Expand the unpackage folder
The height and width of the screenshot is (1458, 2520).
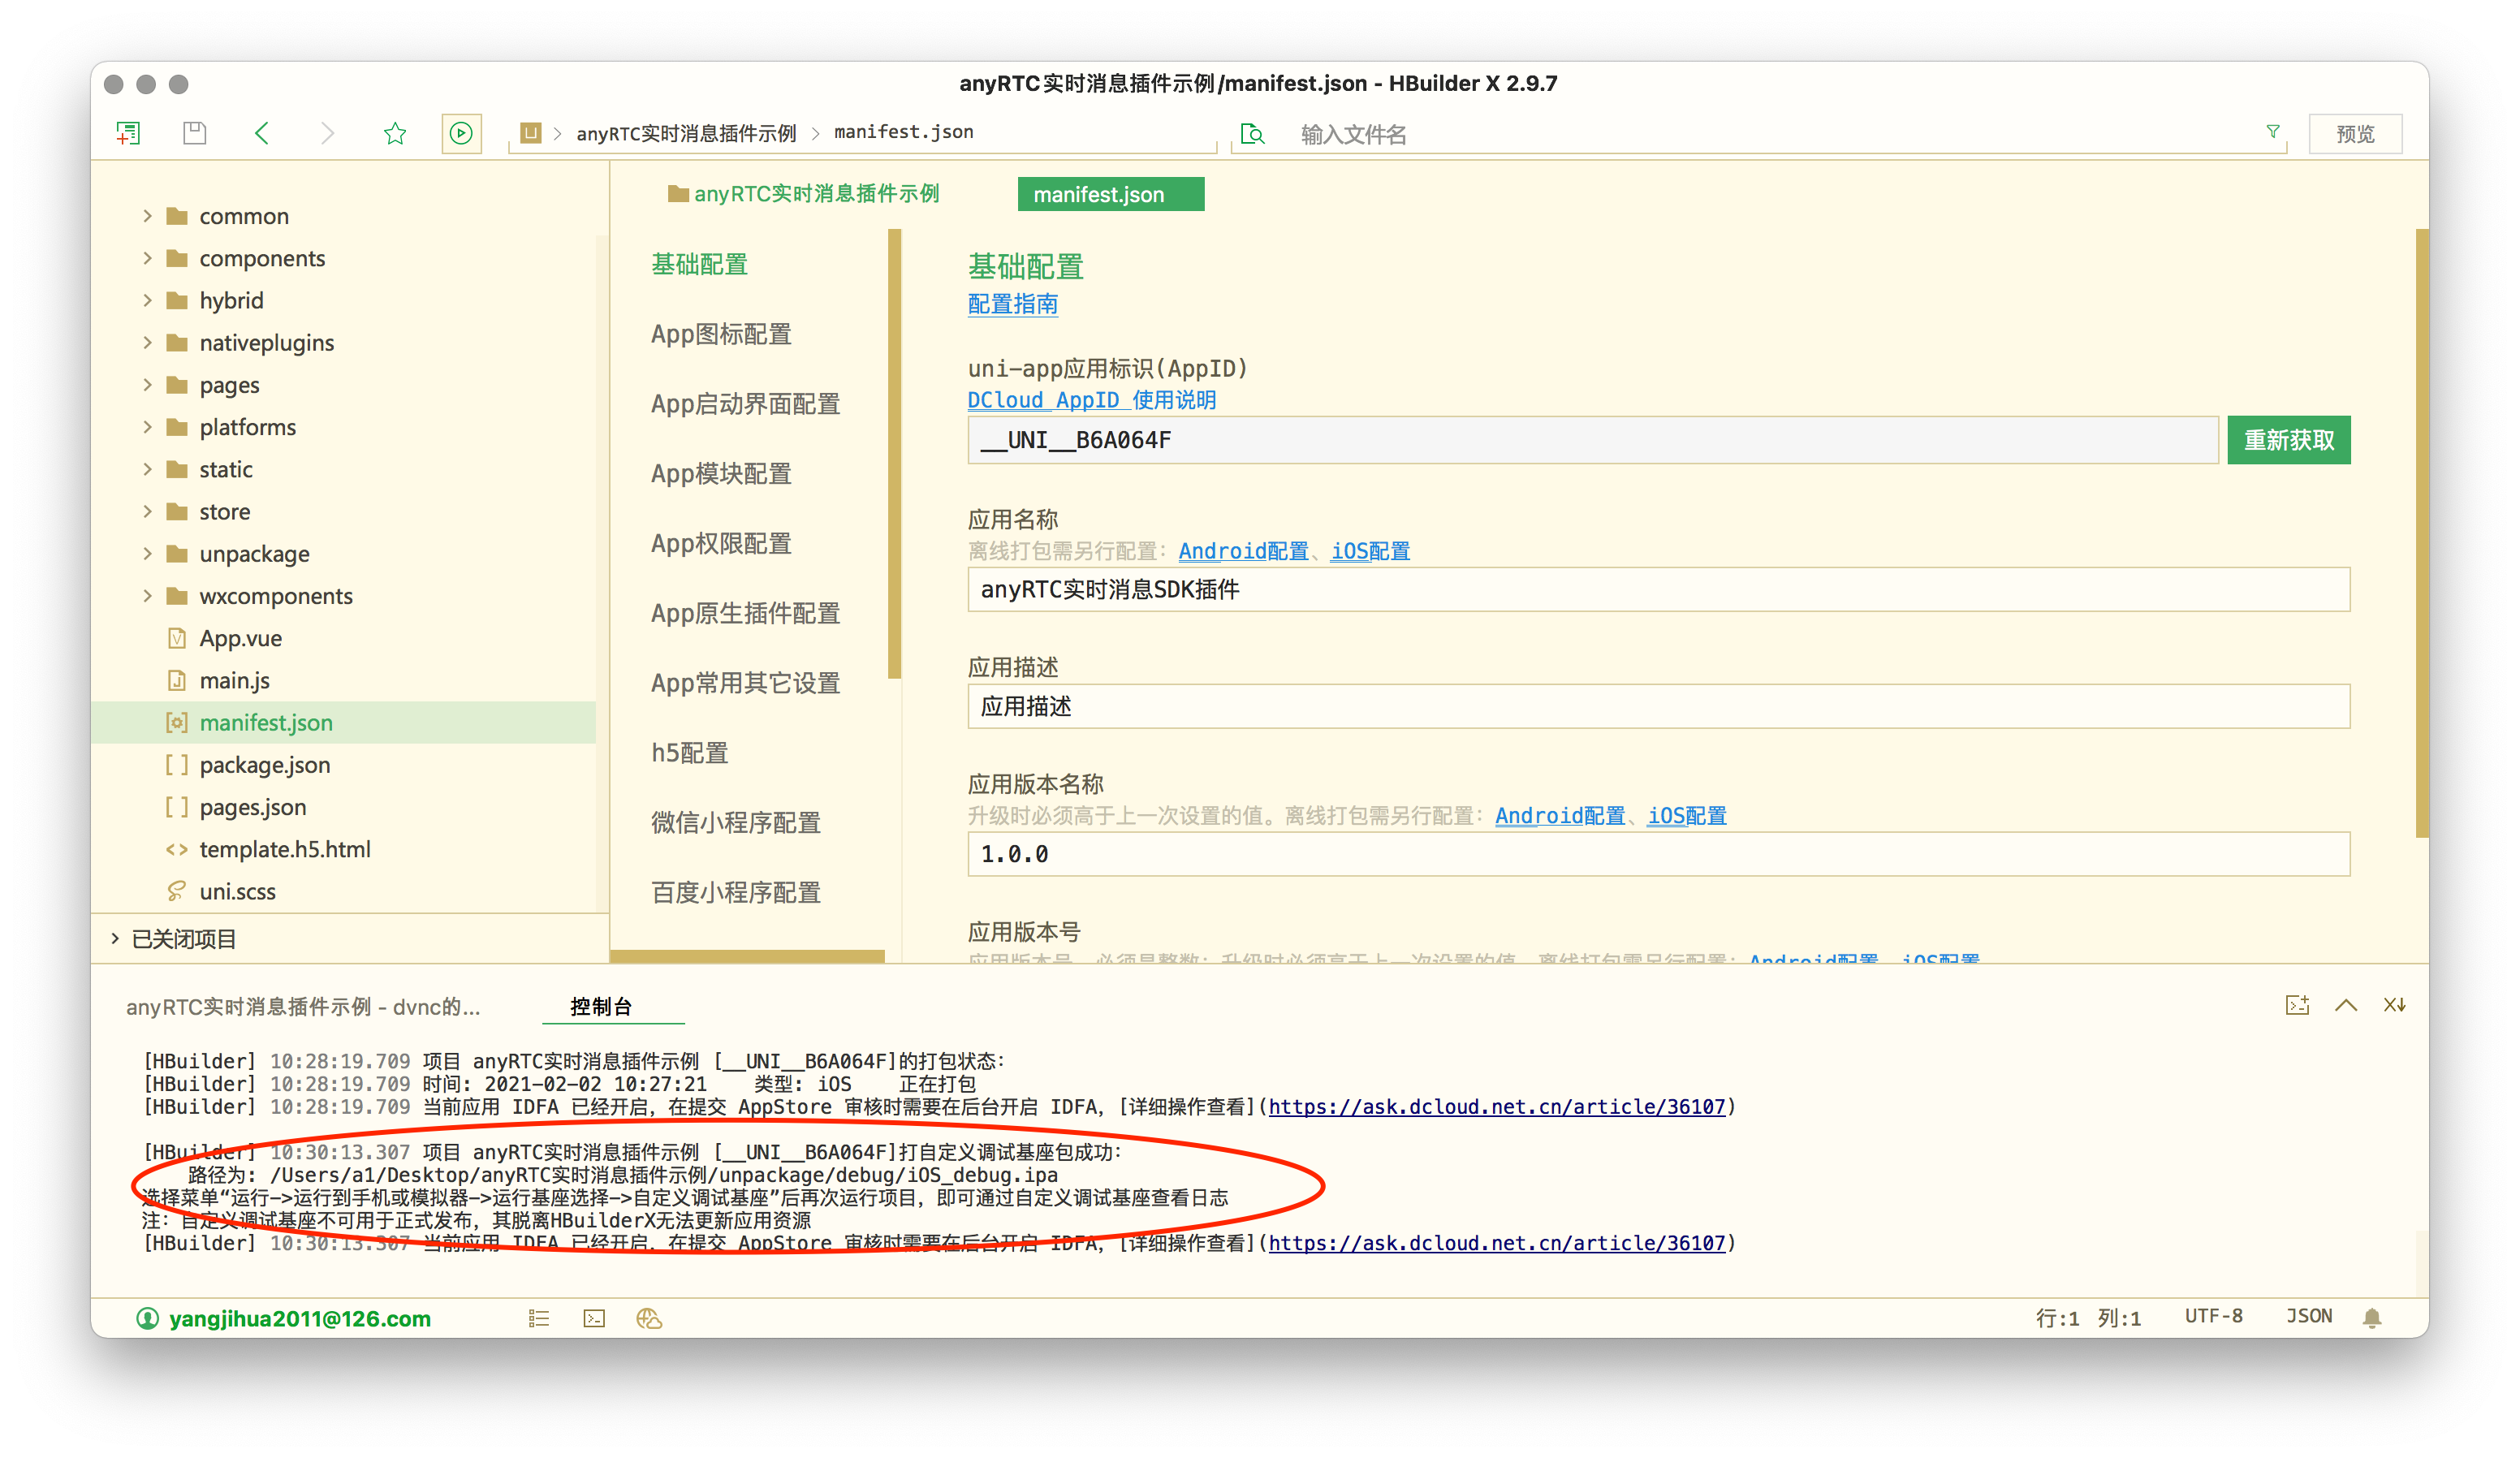pos(148,553)
